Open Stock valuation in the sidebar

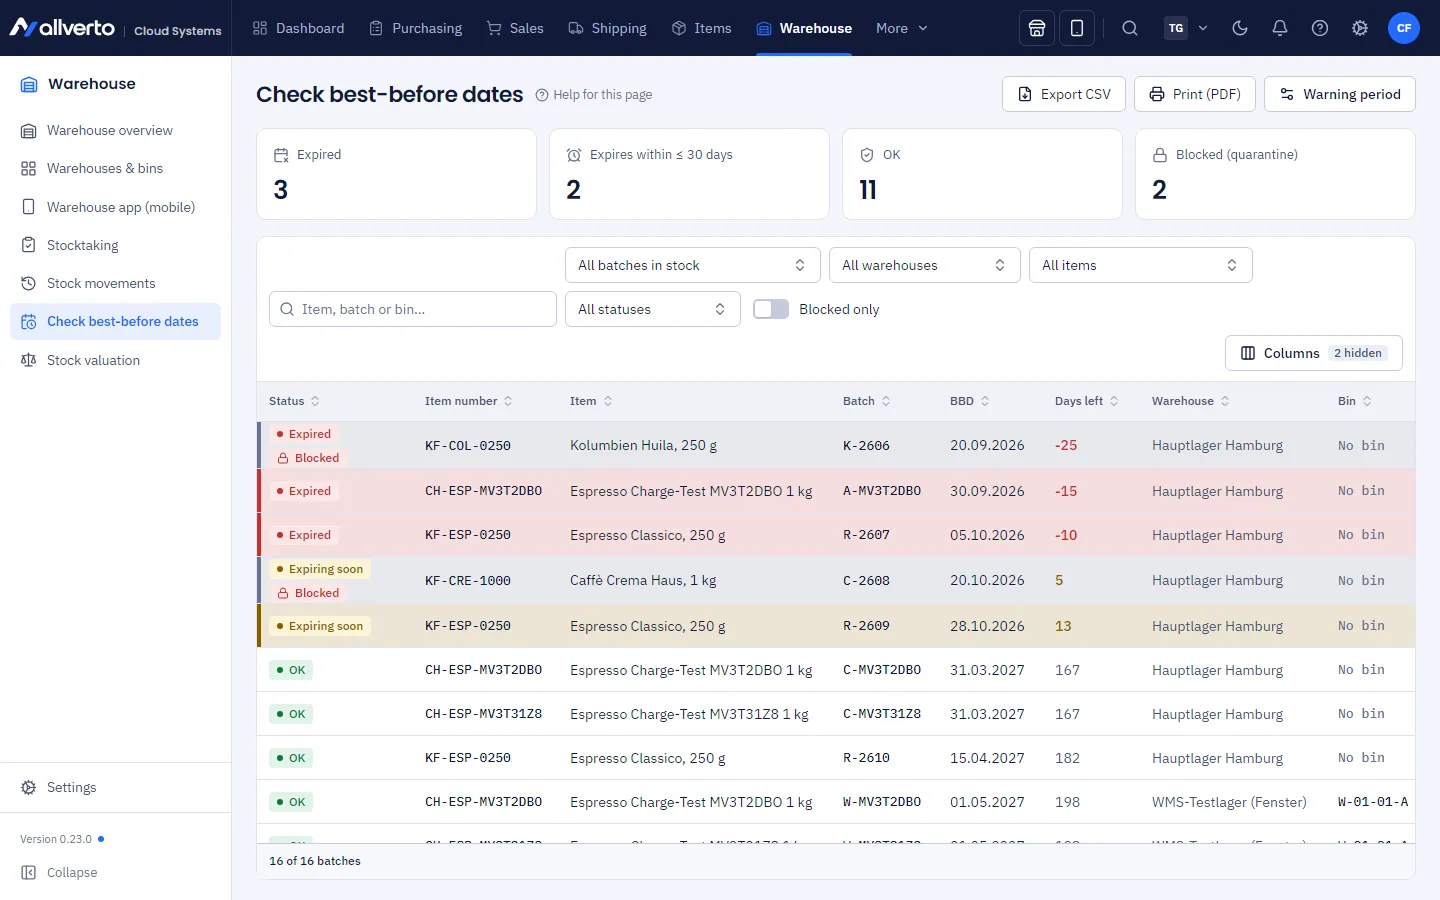coord(115,360)
